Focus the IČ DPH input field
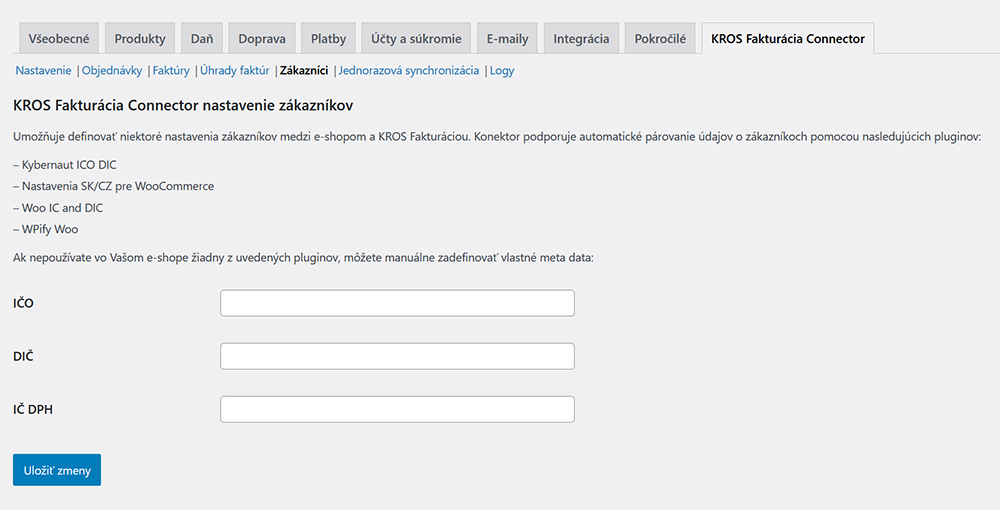The width and height of the screenshot is (1000, 510). pyautogui.click(x=397, y=409)
